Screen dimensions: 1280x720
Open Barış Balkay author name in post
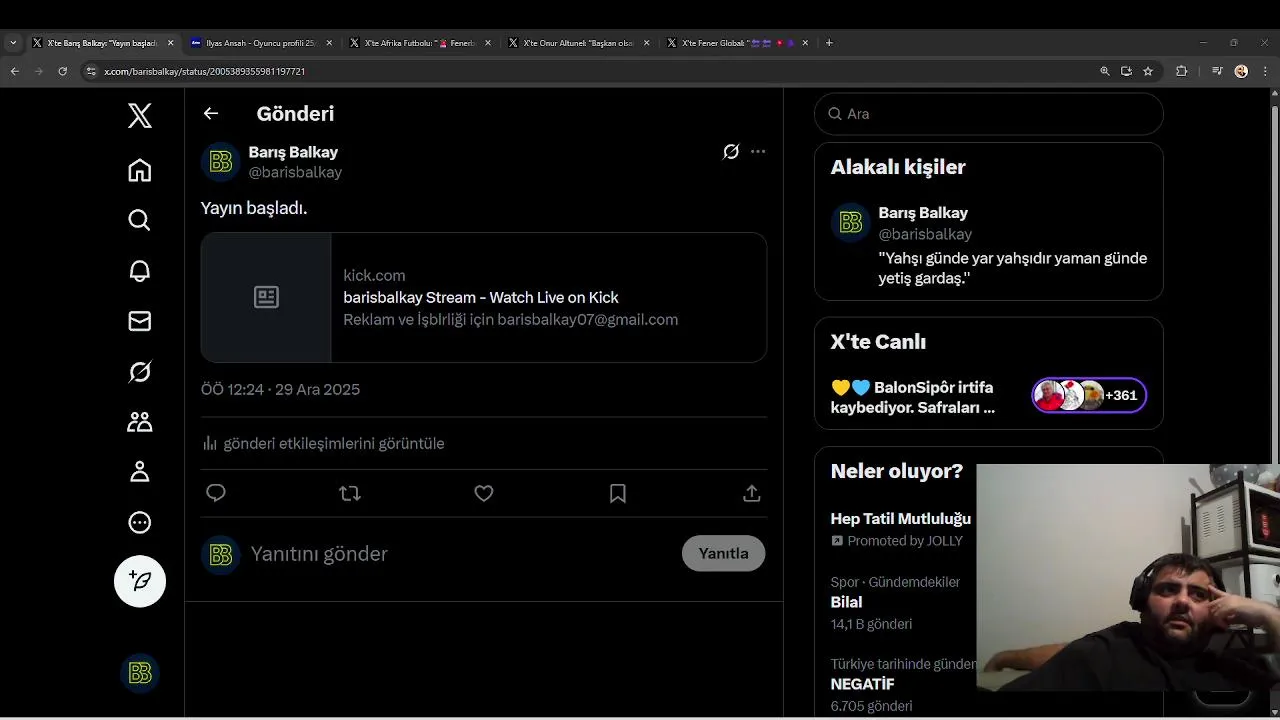[x=293, y=152]
